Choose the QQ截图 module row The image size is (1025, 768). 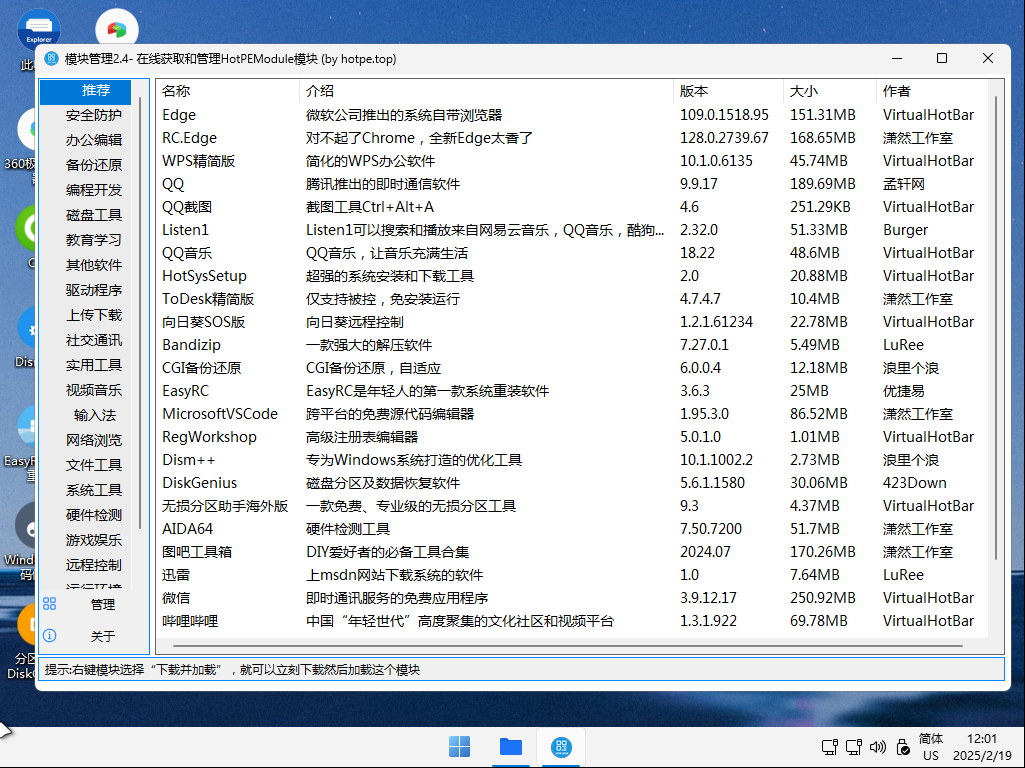point(572,207)
